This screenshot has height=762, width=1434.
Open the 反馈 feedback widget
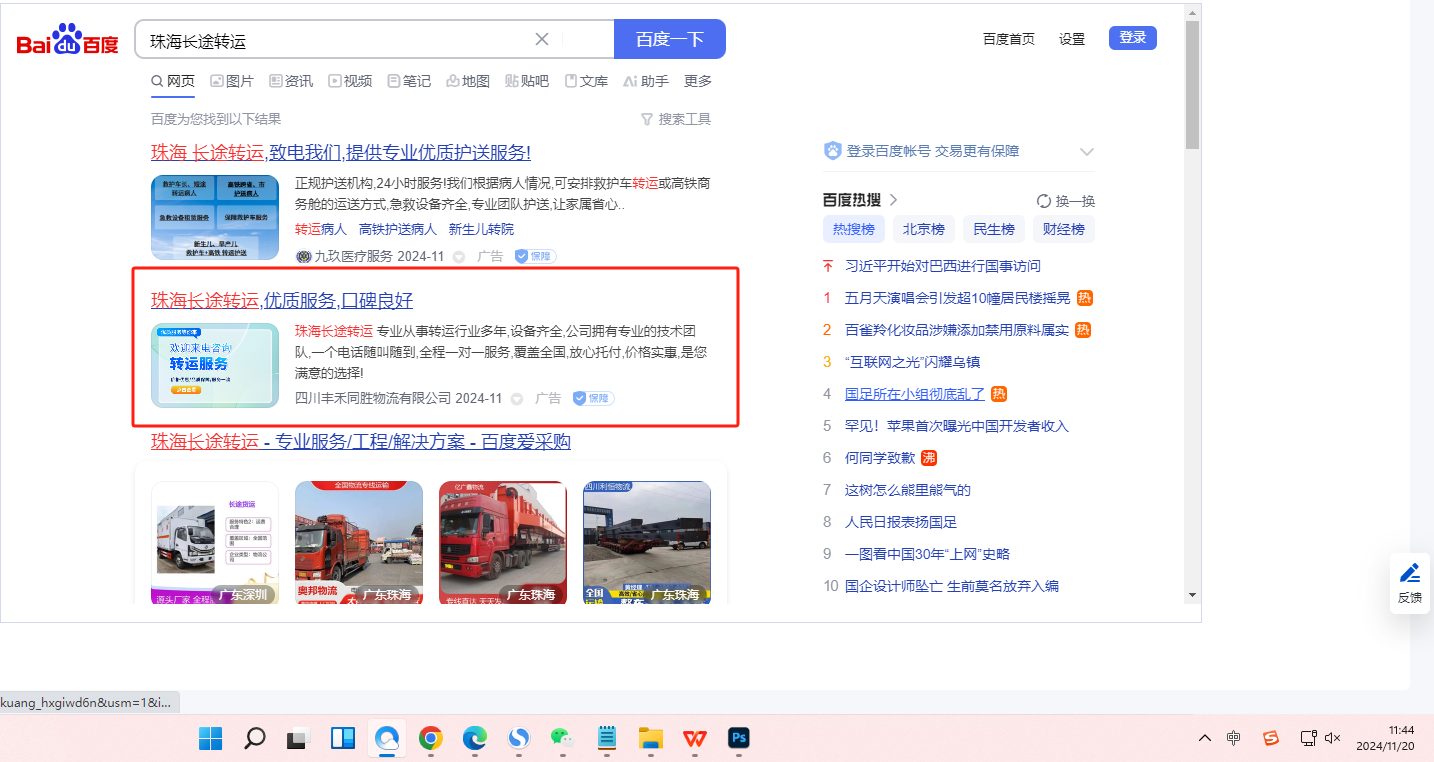click(1410, 584)
